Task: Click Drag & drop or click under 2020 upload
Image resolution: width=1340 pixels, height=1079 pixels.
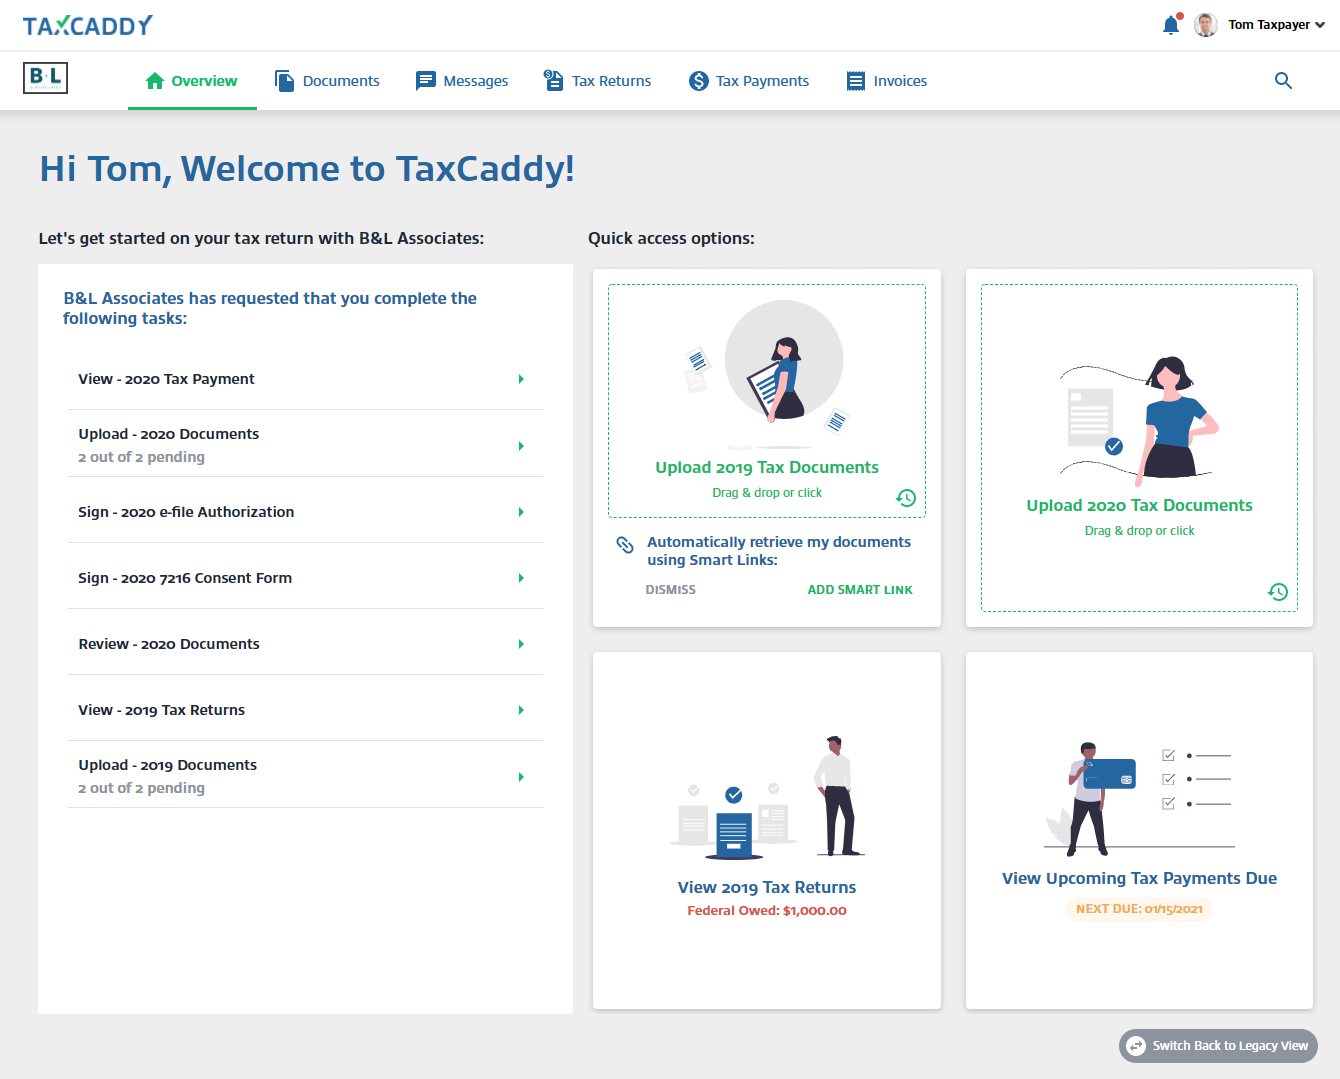Action: click(x=1139, y=531)
